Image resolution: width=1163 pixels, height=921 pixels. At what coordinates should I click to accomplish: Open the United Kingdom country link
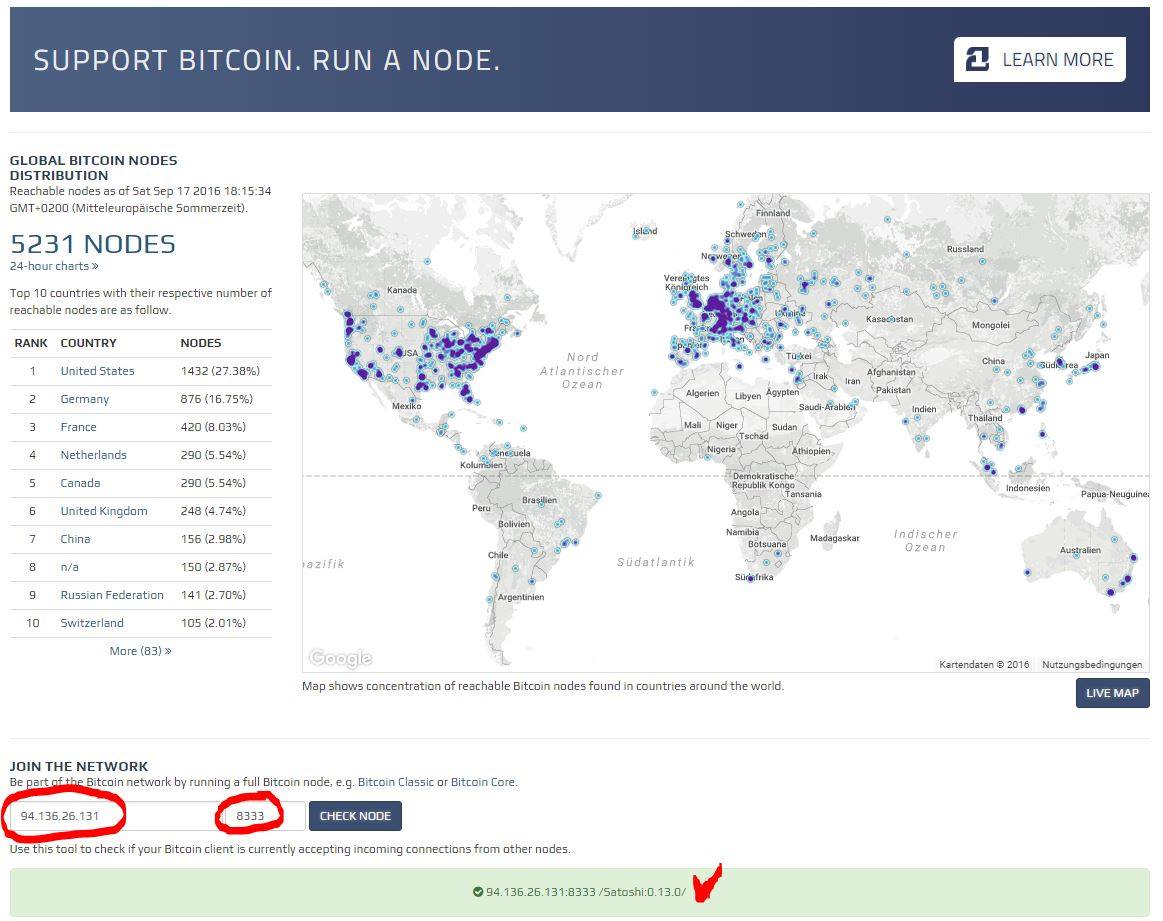pyautogui.click(x=104, y=511)
